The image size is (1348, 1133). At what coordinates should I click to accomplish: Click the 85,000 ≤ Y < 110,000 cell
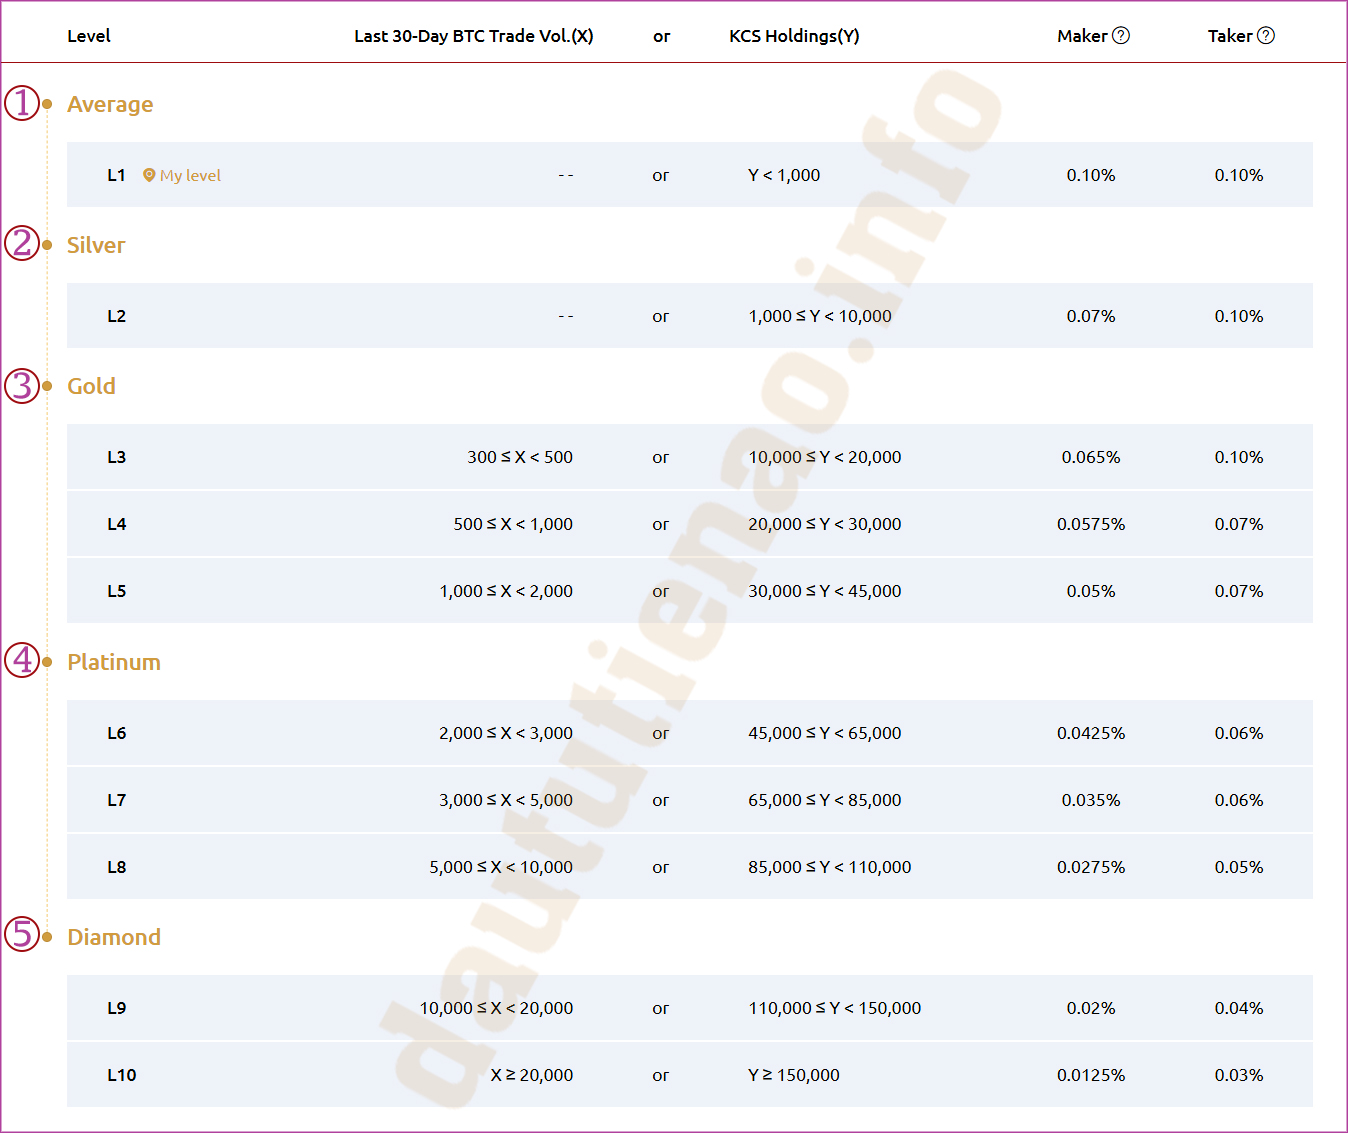[830, 867]
